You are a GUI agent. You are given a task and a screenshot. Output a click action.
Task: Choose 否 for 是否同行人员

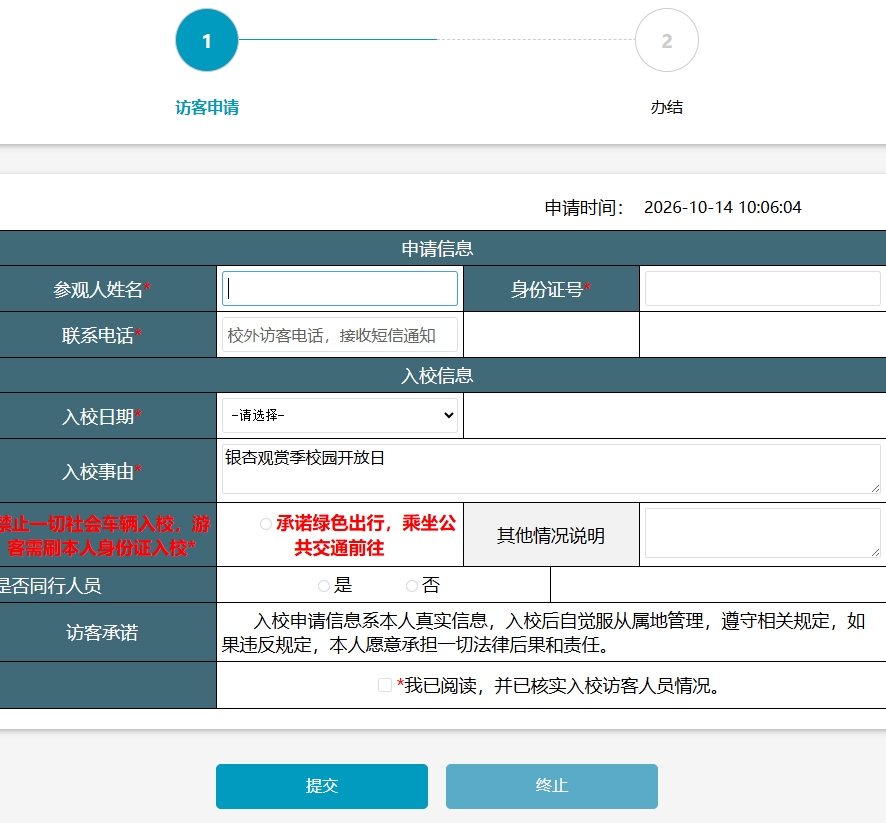click(412, 586)
